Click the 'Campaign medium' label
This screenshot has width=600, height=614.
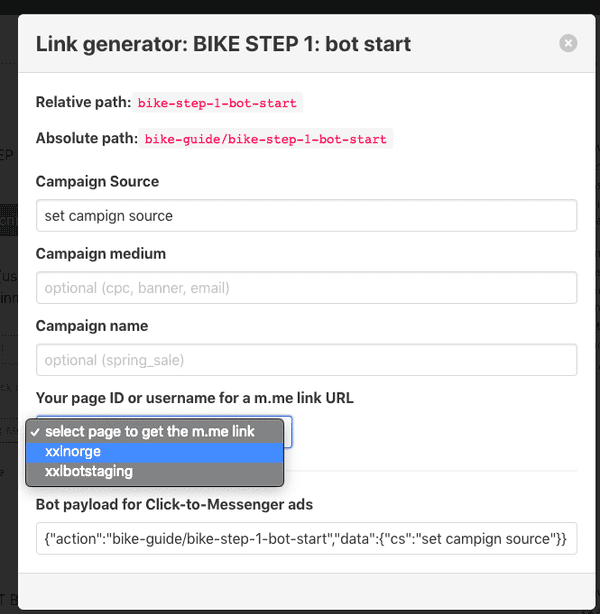(x=101, y=253)
